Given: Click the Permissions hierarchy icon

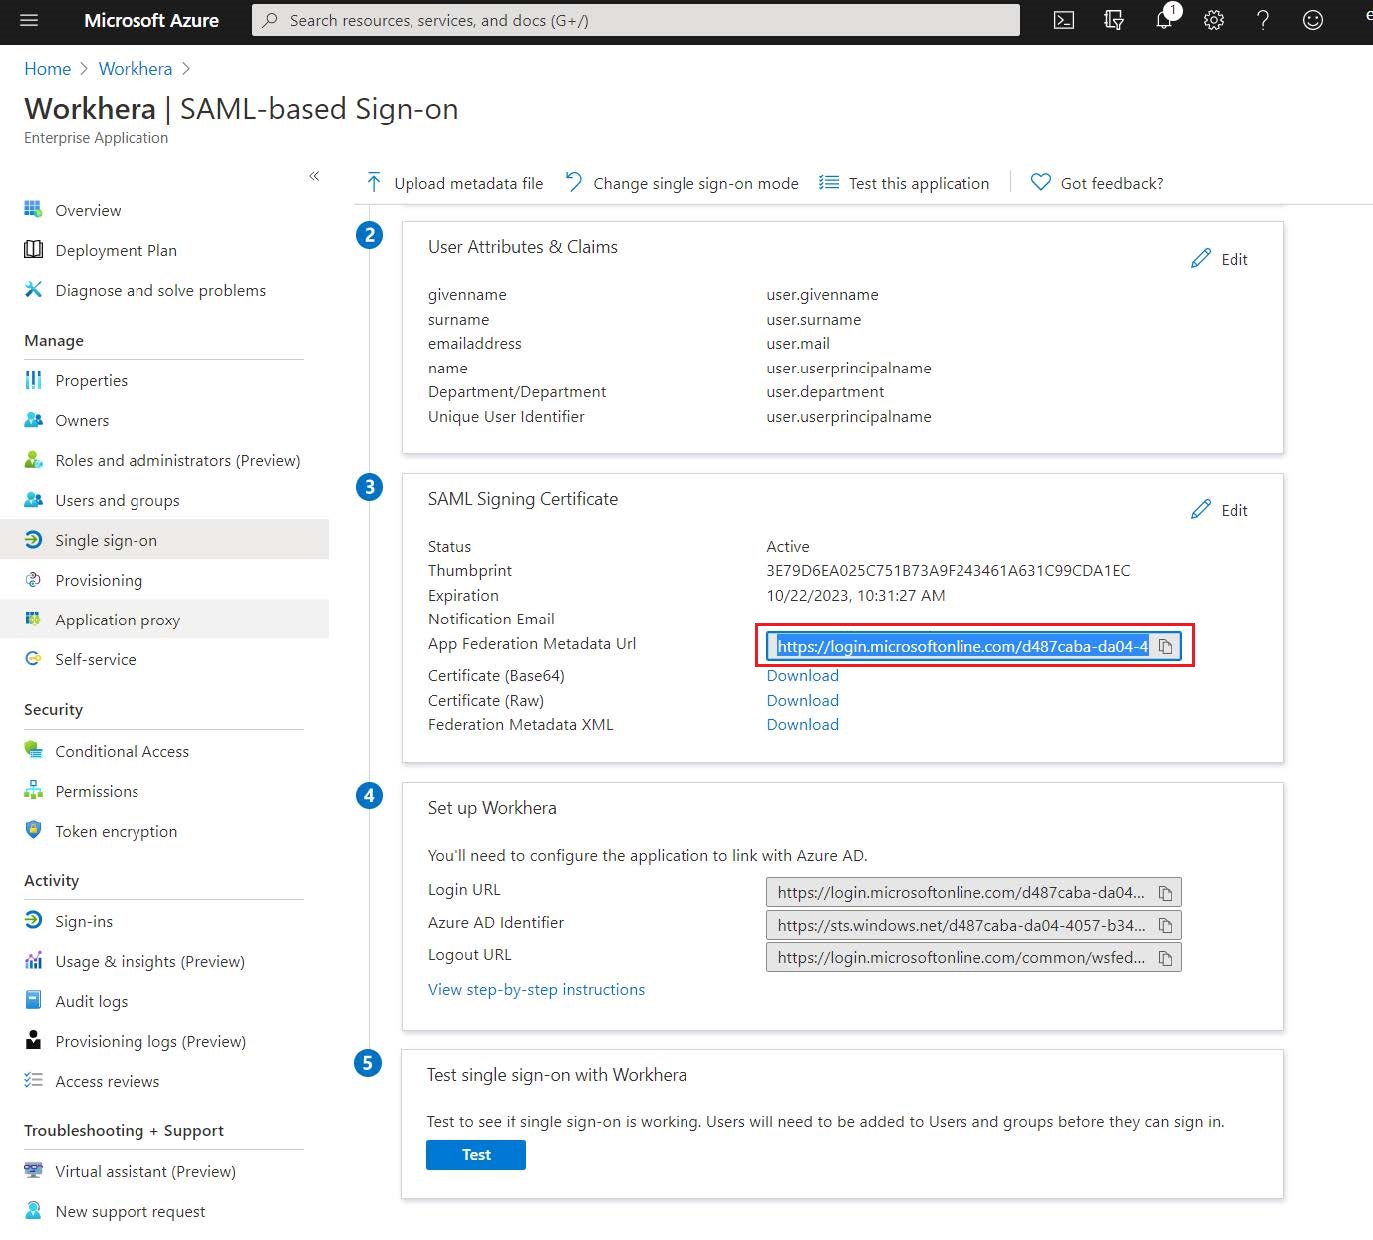Looking at the screenshot, I should pos(33,790).
